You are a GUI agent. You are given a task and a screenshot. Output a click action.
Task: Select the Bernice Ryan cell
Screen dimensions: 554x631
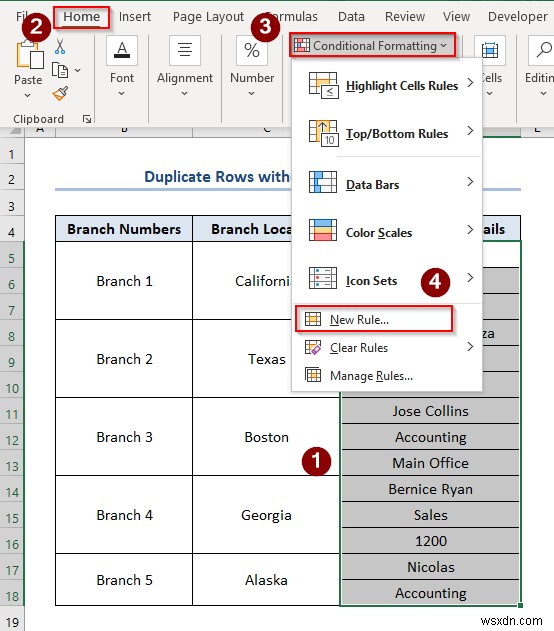point(430,489)
